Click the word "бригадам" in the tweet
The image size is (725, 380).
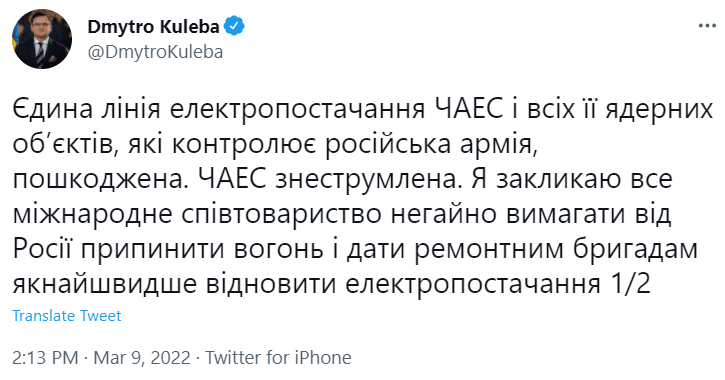pyautogui.click(x=635, y=250)
